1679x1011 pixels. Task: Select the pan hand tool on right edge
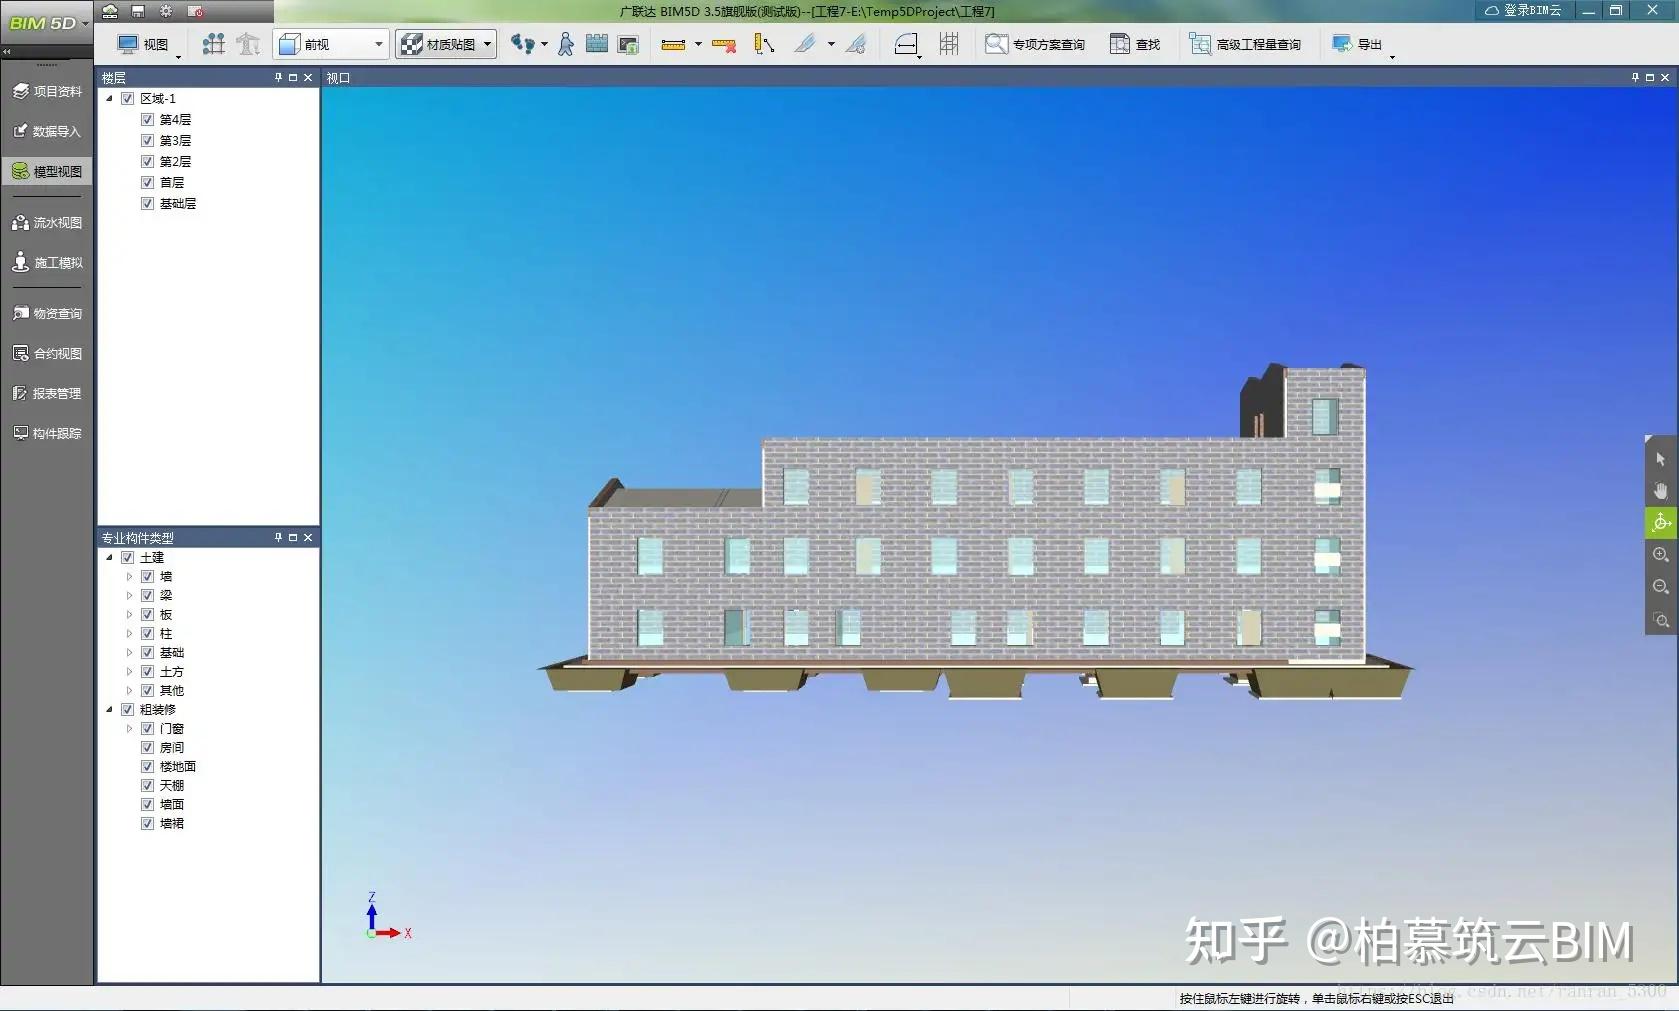pos(1660,490)
